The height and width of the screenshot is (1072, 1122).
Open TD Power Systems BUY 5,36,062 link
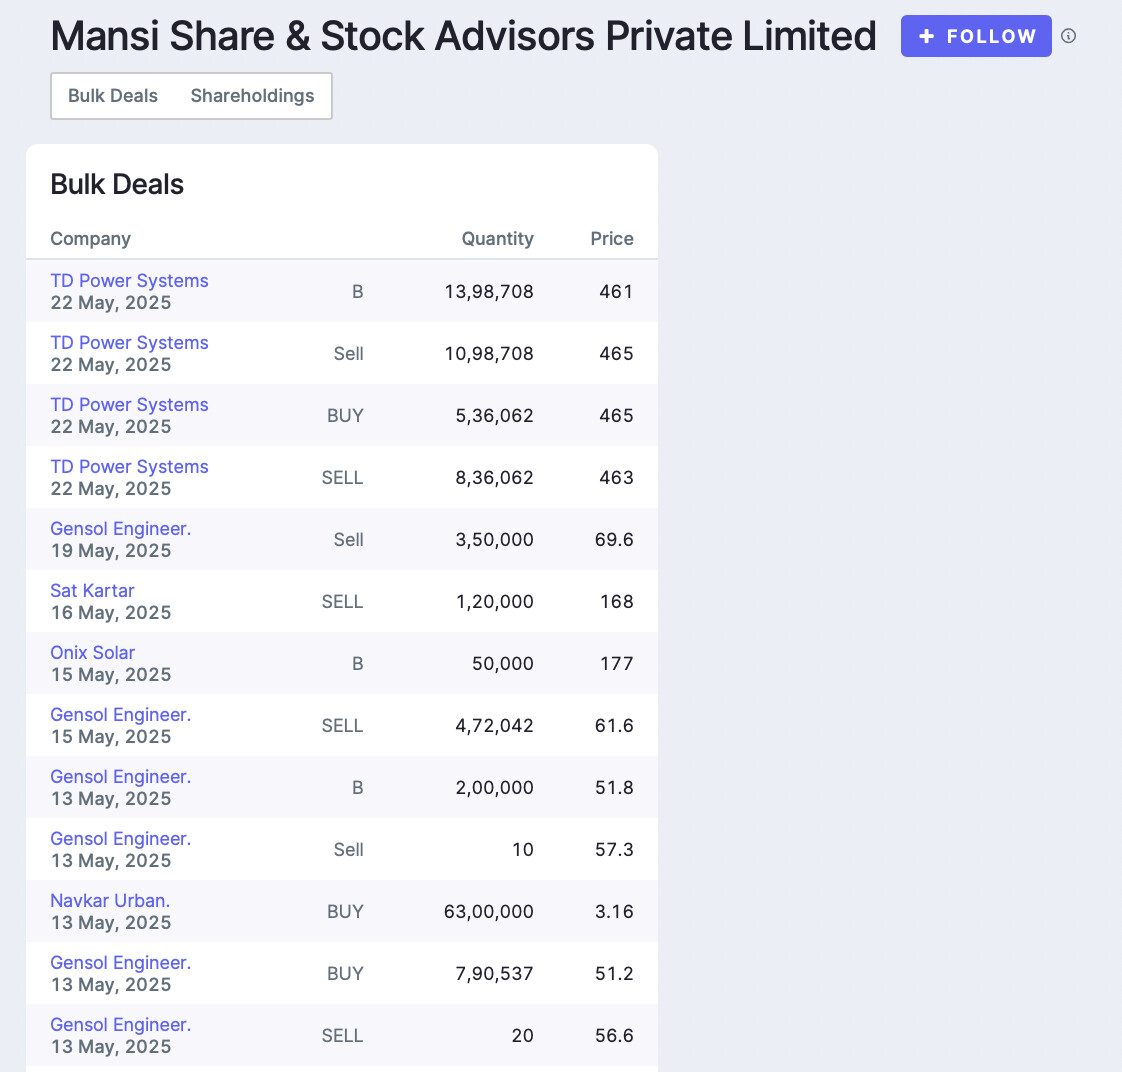click(129, 404)
